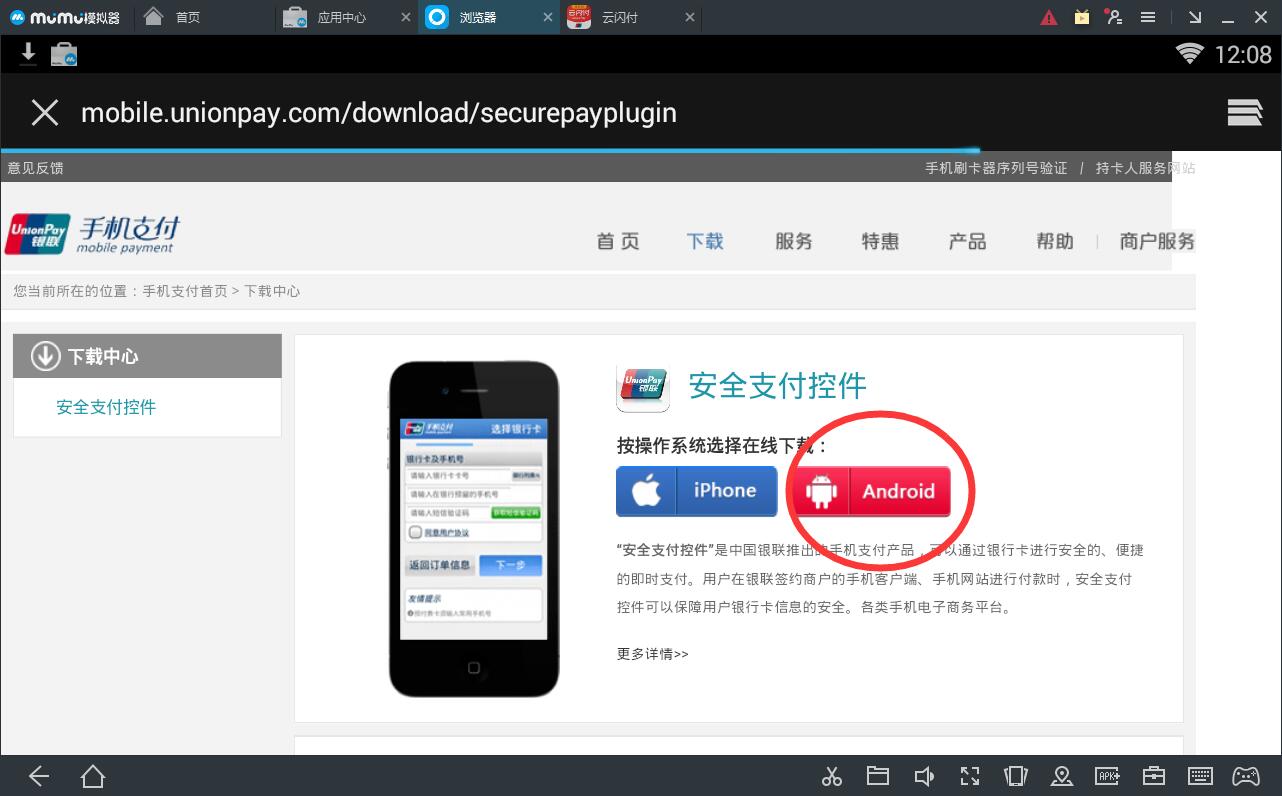The image size is (1282, 796).
Task: Select 特惠 in site navigation
Action: pos(881,241)
